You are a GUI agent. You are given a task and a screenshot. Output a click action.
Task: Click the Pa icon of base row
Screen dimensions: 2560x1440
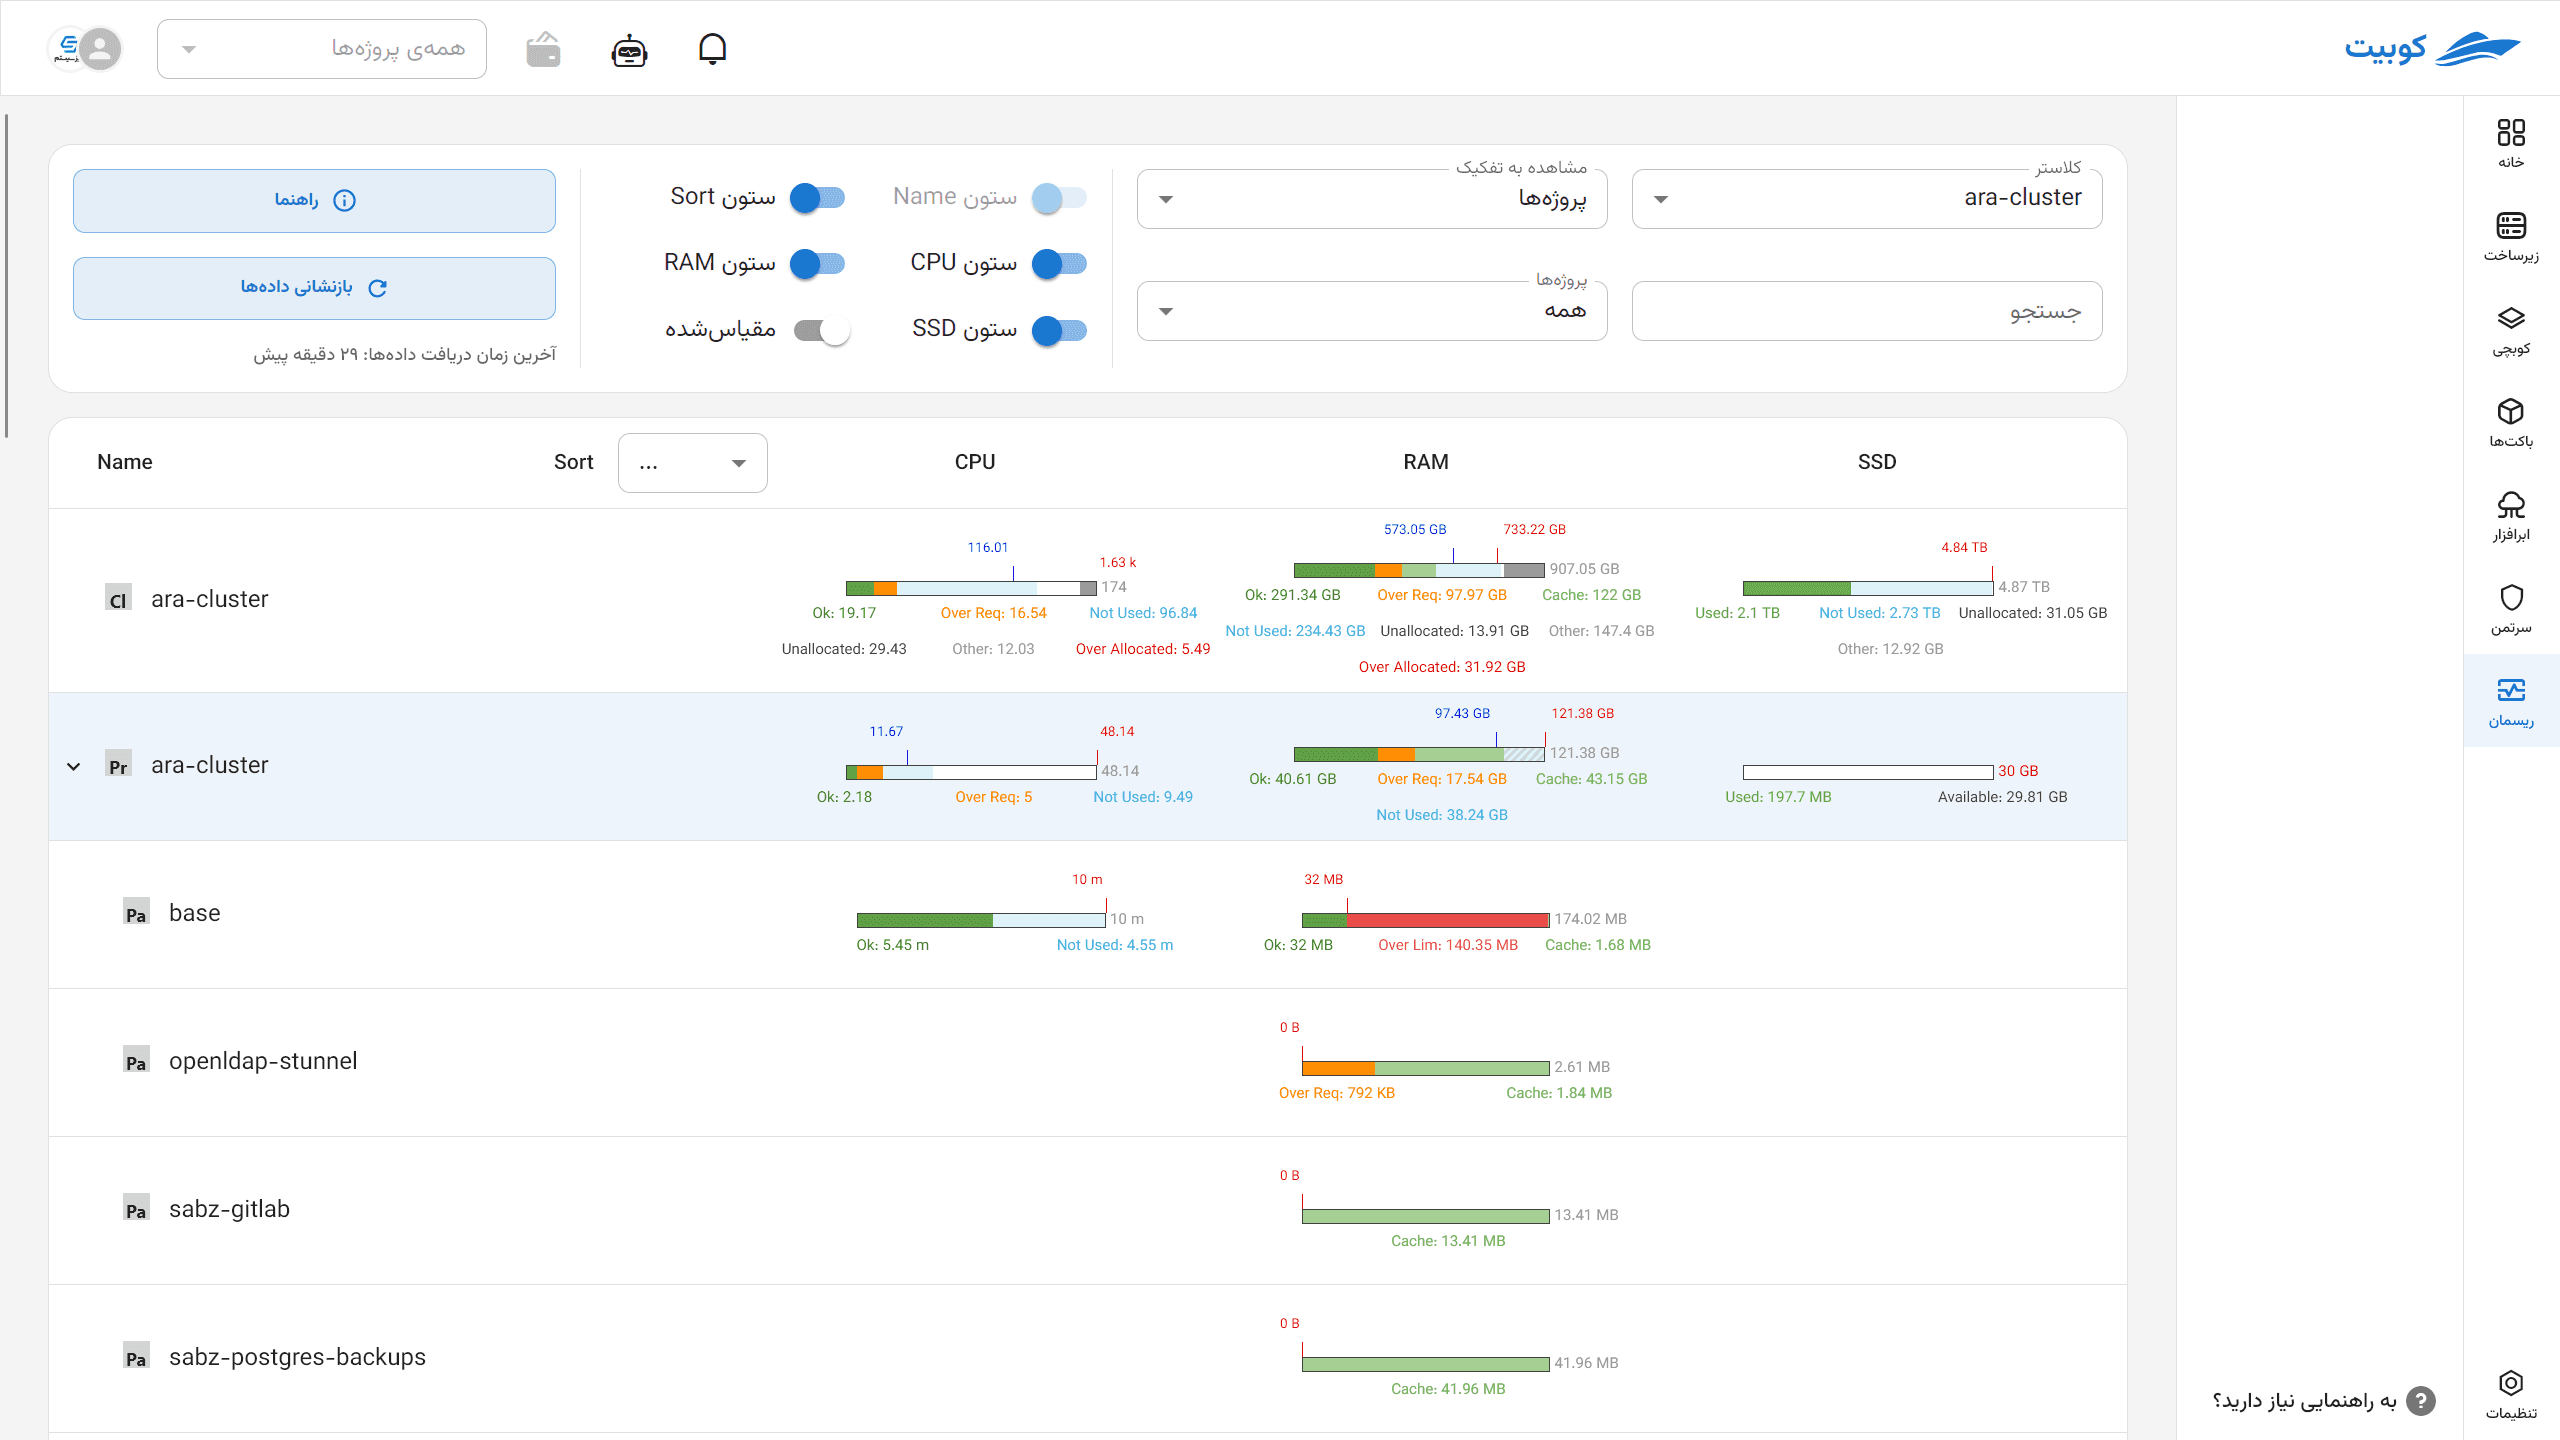click(136, 913)
